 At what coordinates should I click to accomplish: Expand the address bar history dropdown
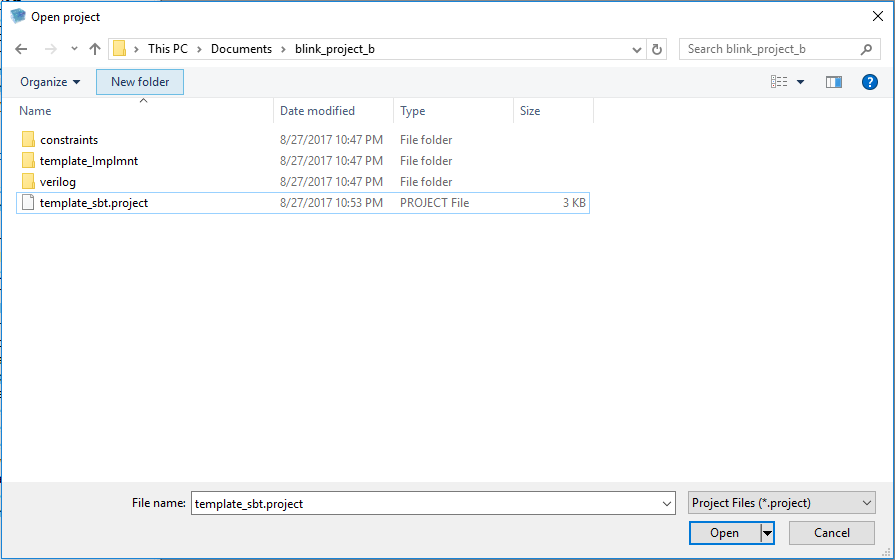(638, 49)
